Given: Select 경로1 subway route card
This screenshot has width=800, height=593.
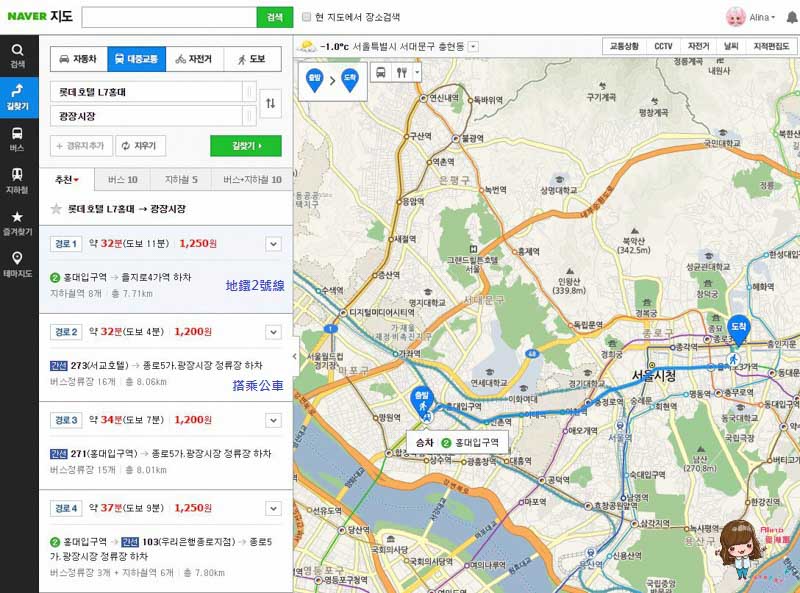Looking at the screenshot, I should point(166,269).
